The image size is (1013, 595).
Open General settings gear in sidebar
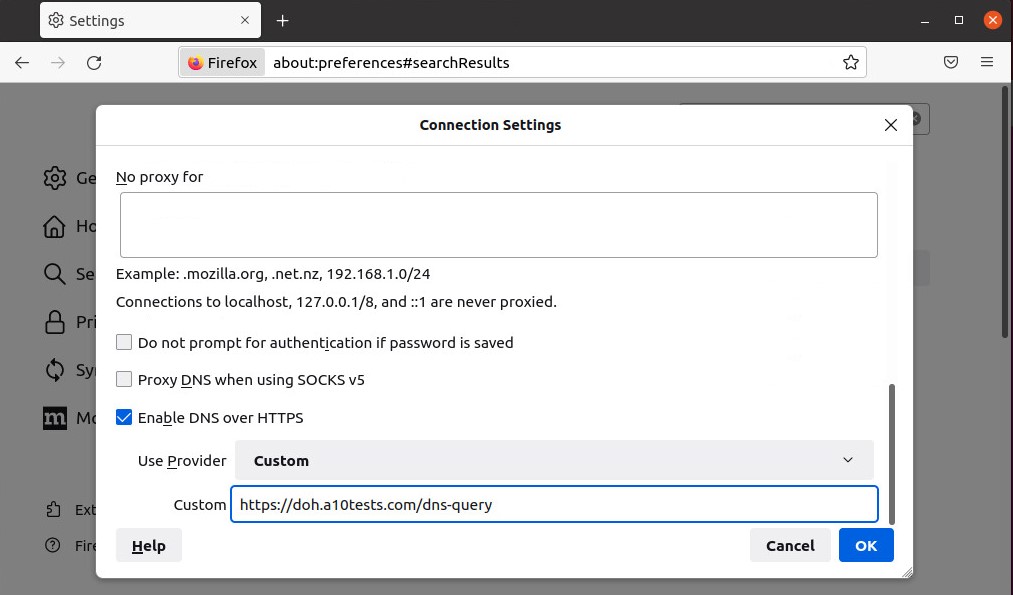click(55, 178)
